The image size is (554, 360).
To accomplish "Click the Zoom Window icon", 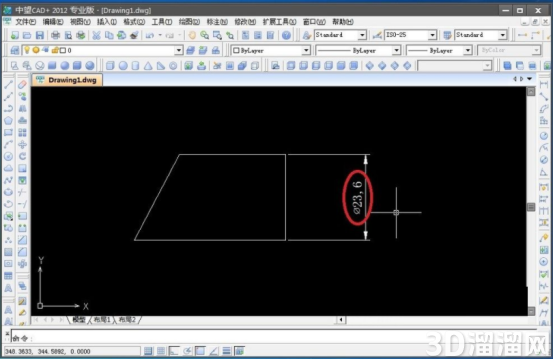I will pyautogui.click(x=217, y=35).
